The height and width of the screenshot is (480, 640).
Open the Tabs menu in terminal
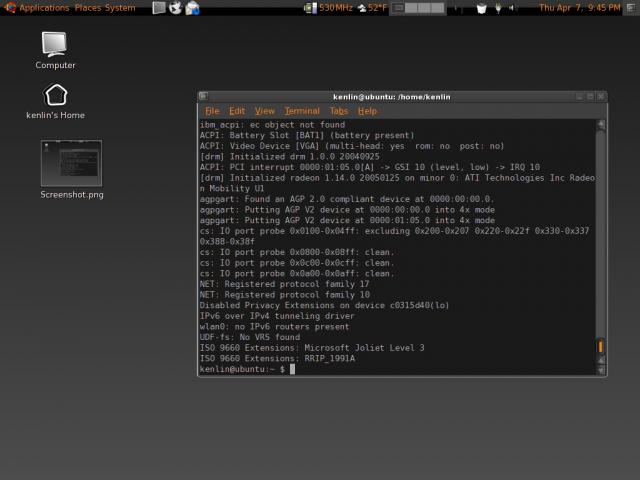[339, 111]
